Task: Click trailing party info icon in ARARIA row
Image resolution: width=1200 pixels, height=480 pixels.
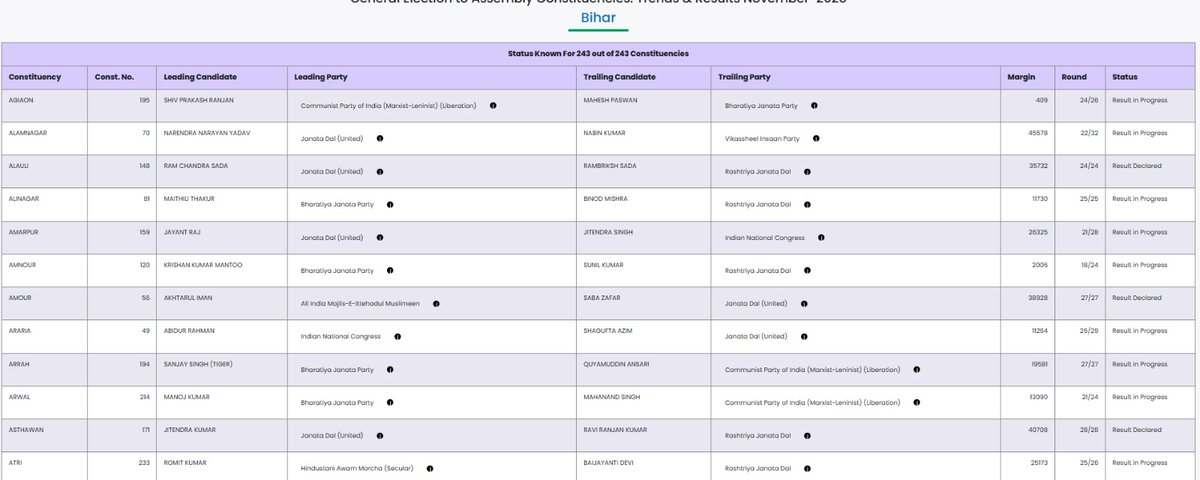Action: (804, 336)
